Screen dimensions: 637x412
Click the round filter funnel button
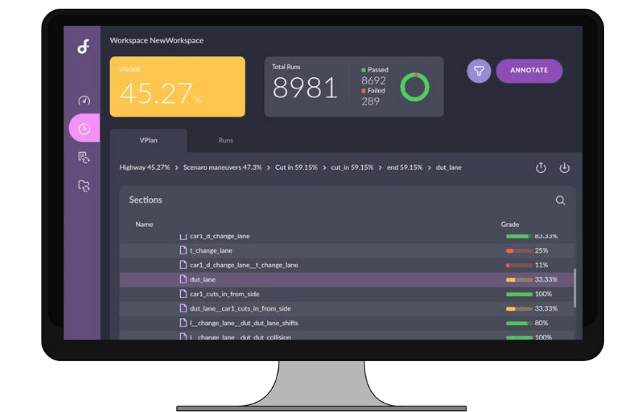click(479, 71)
